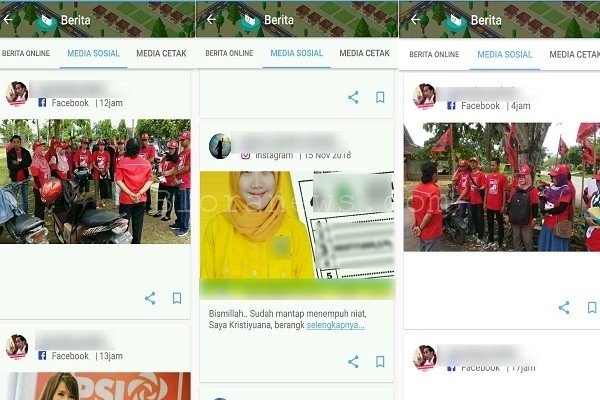Open profile avatar of 12jam post

pos(17,93)
